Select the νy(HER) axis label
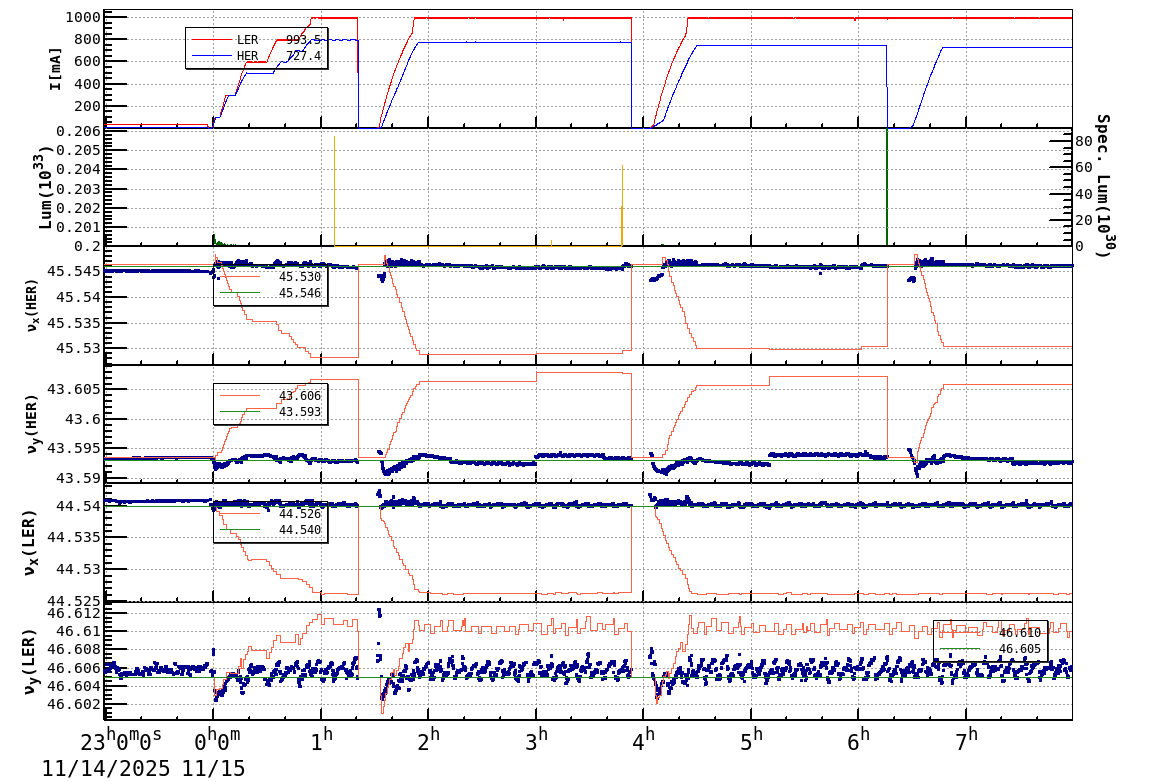Image resolution: width=1154 pixels, height=782 pixels. click(32, 422)
